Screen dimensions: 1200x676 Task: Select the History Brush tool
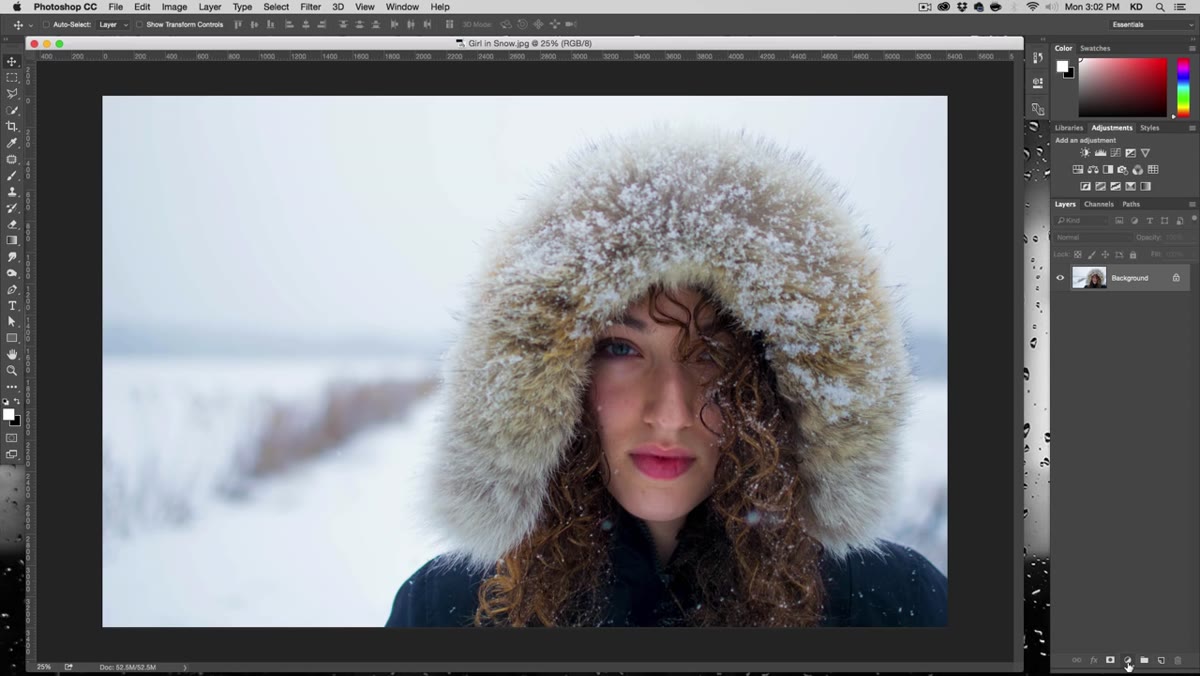(x=12, y=208)
